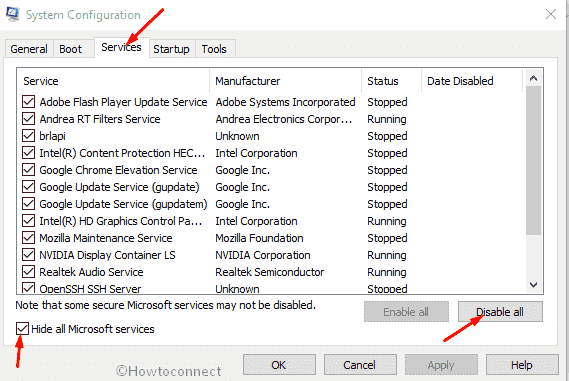569x381 pixels.
Task: Click Running status of NVIDIA Display Container
Action: coord(386,255)
